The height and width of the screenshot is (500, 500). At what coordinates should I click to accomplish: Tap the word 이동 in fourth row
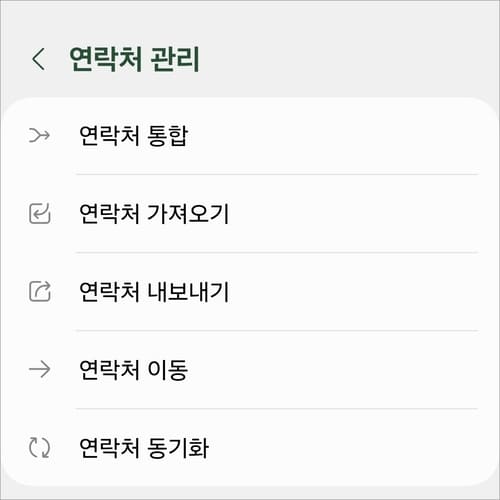click(x=168, y=370)
